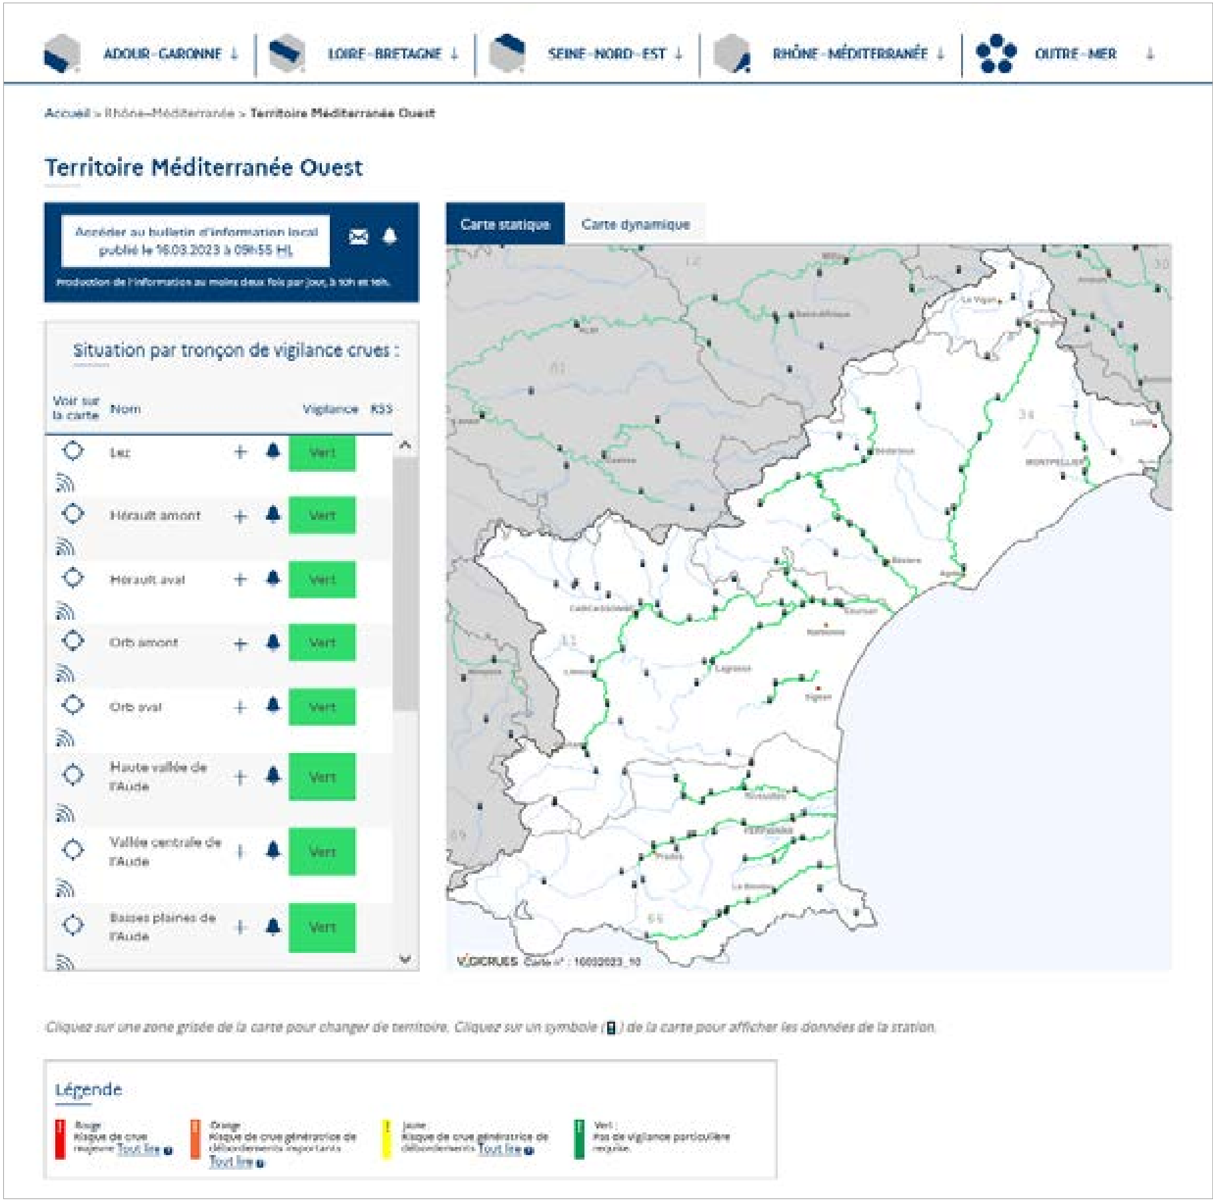Click the RSS icon under Vallée centrale de l'Aude

click(65, 888)
